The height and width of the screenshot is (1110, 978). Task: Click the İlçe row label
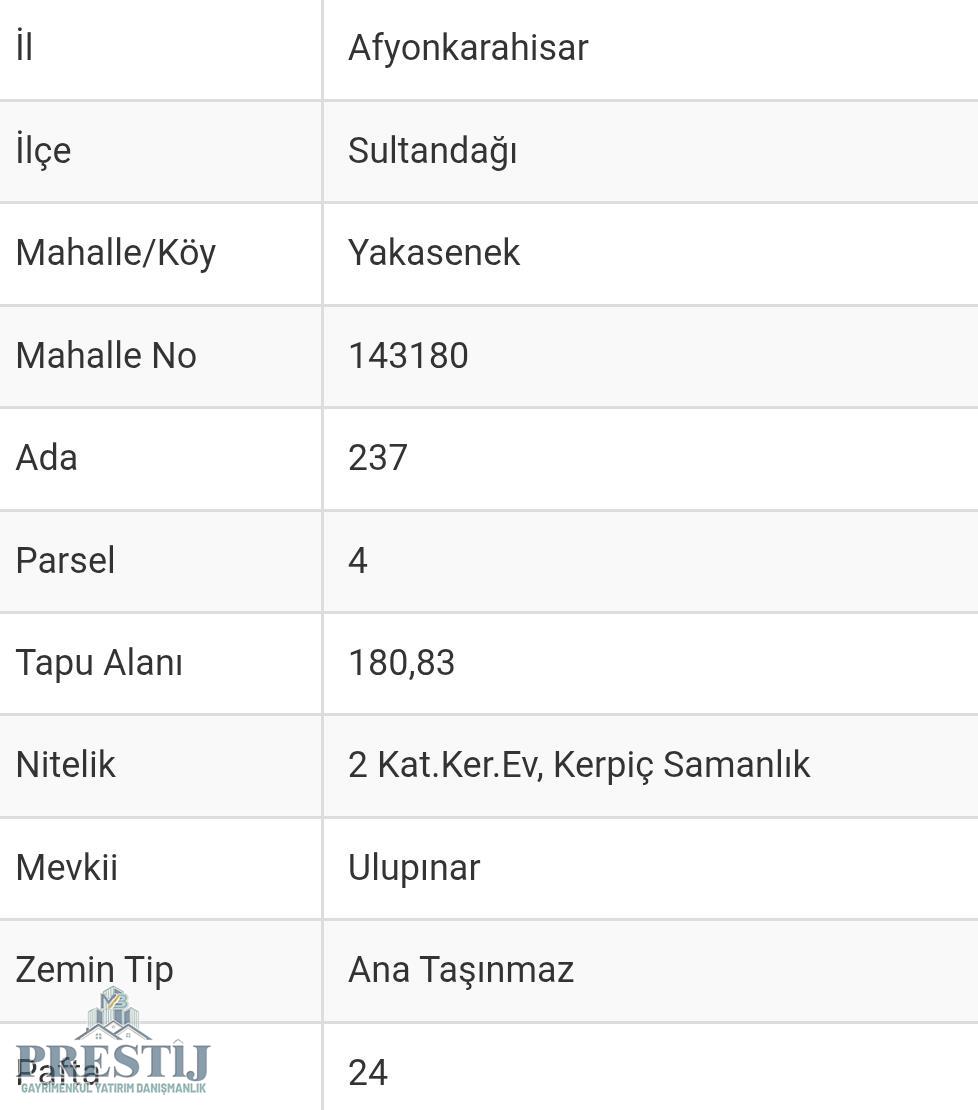(43, 151)
